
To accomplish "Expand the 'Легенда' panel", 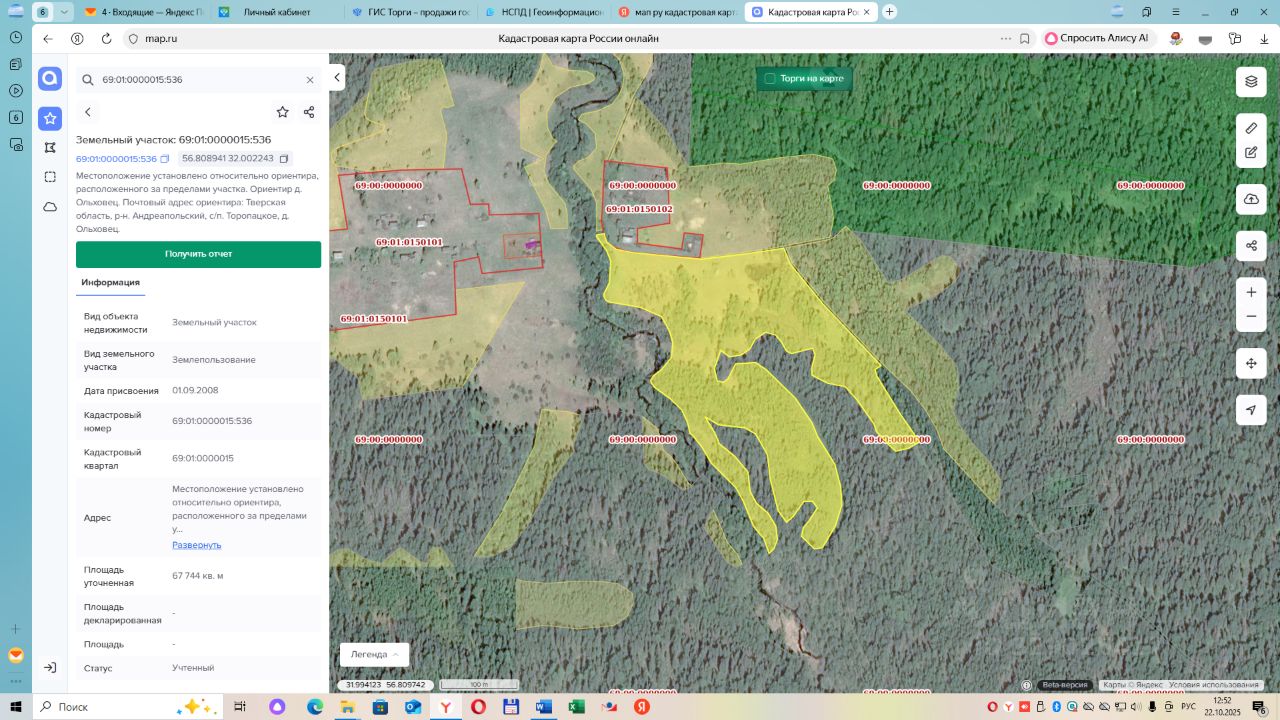I will tap(374, 654).
